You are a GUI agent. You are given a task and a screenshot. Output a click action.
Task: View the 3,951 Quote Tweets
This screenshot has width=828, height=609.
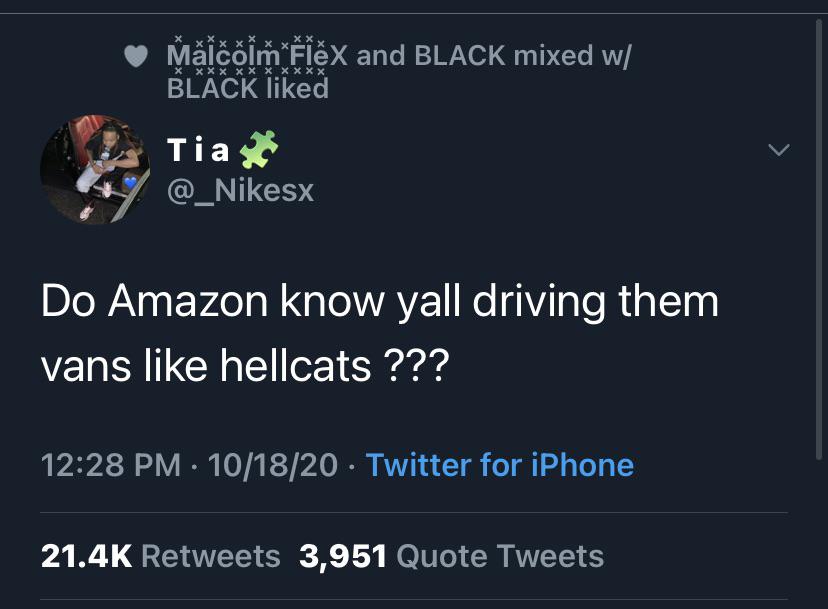(451, 556)
